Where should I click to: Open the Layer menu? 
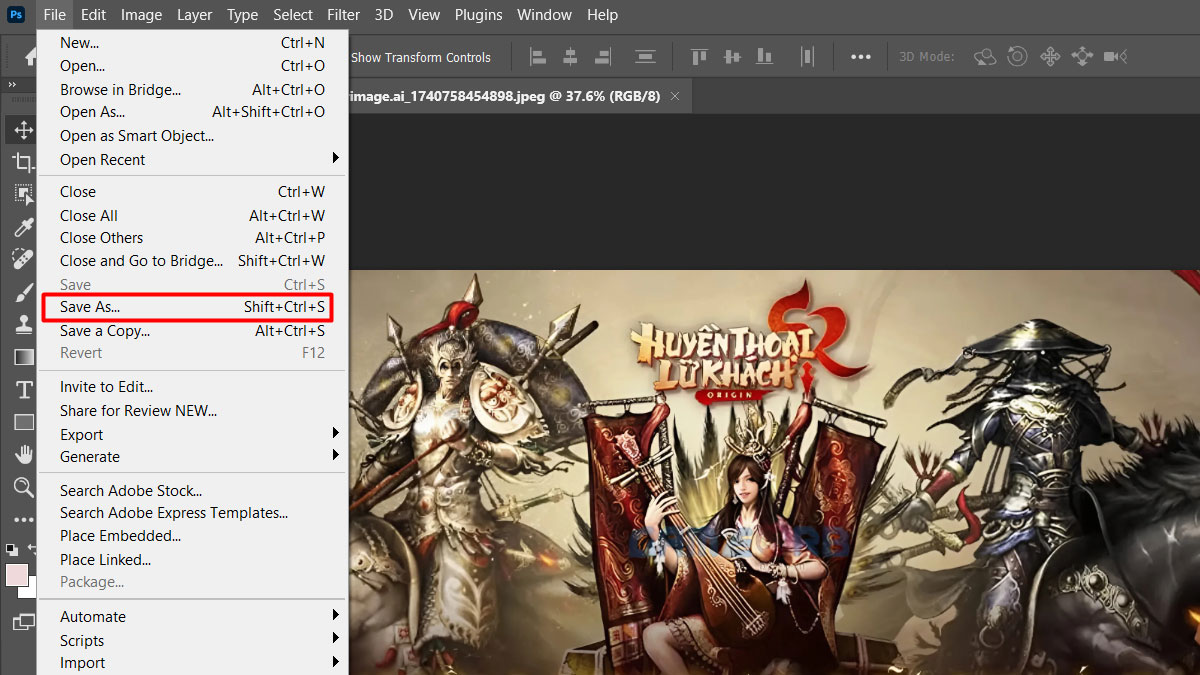(194, 15)
